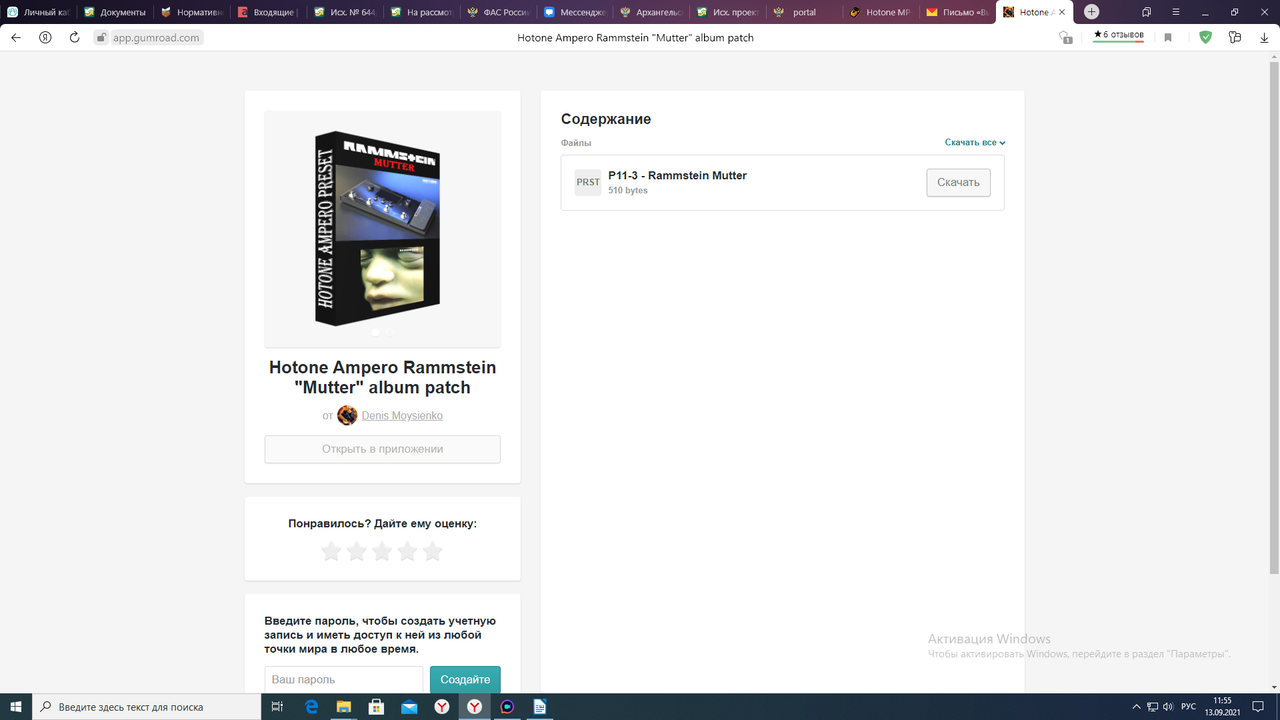Switch to the Исх. № 644 tab
This screenshot has height=720, width=1280.
pos(344,12)
